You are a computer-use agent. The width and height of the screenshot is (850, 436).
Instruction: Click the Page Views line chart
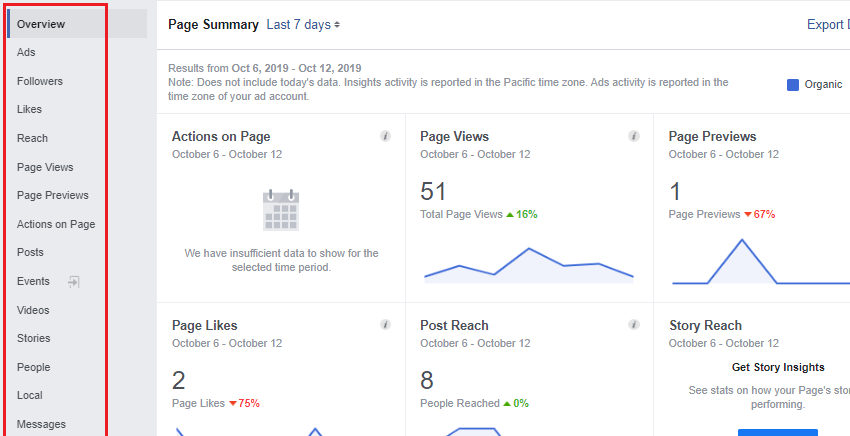pyautogui.click(x=529, y=266)
